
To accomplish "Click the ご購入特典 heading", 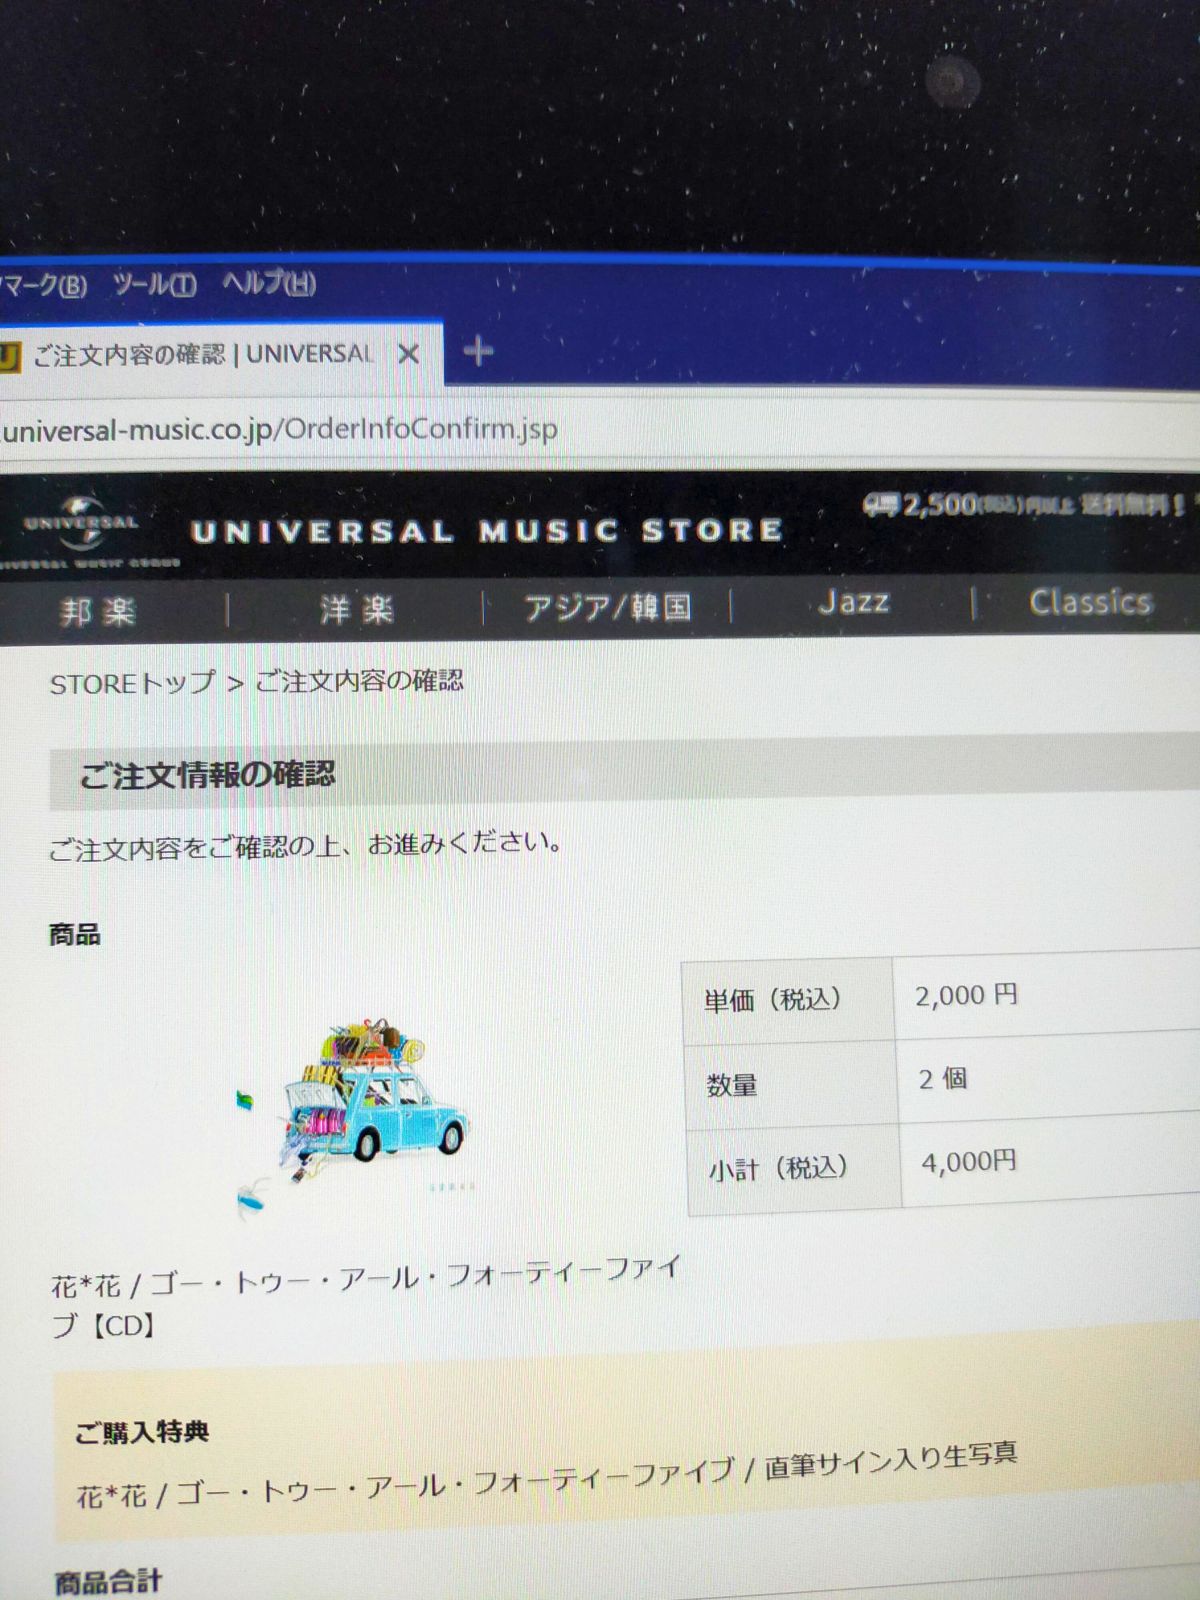I will 142,1432.
